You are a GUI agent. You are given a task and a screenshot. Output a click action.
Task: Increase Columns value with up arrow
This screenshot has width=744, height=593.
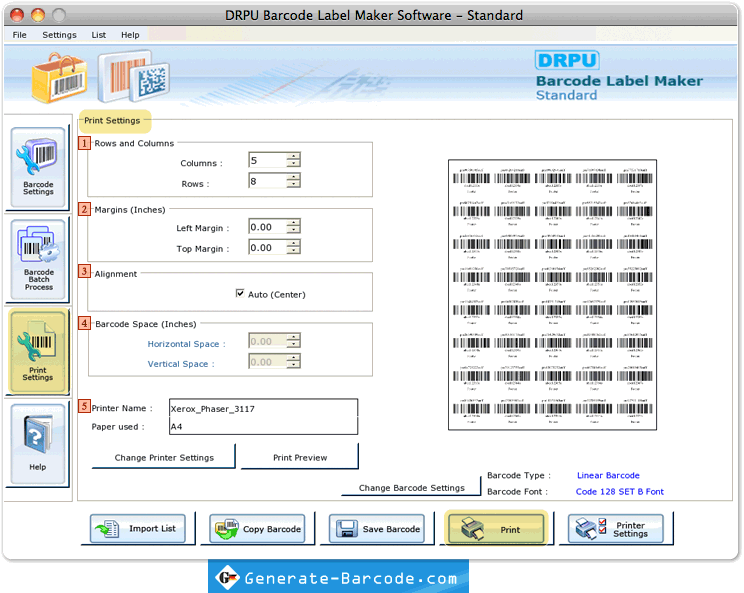[x=294, y=156]
